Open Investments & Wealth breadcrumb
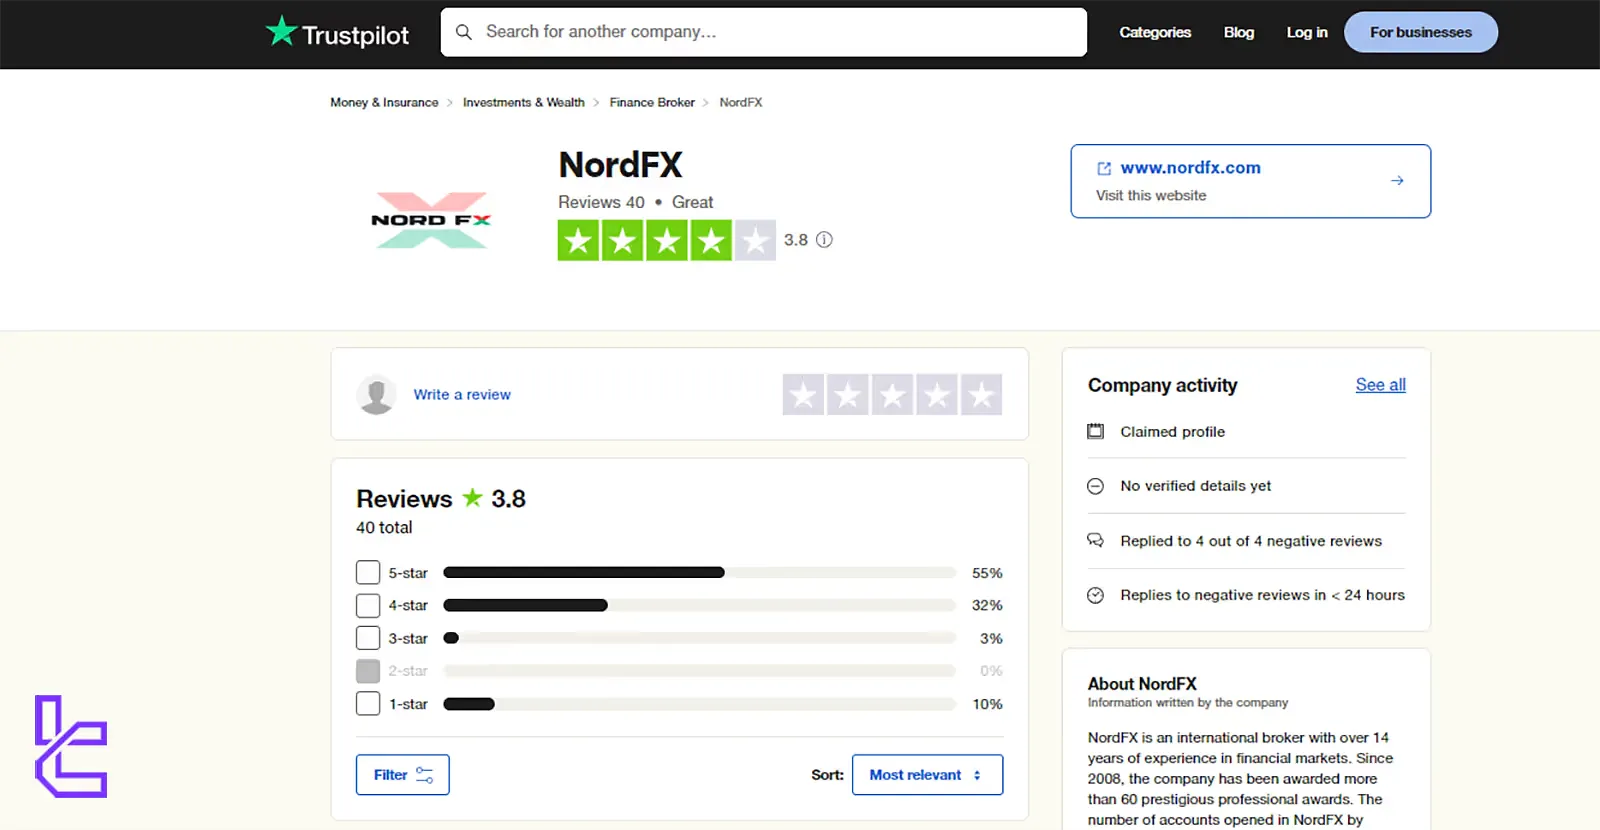This screenshot has height=830, width=1600. point(524,102)
